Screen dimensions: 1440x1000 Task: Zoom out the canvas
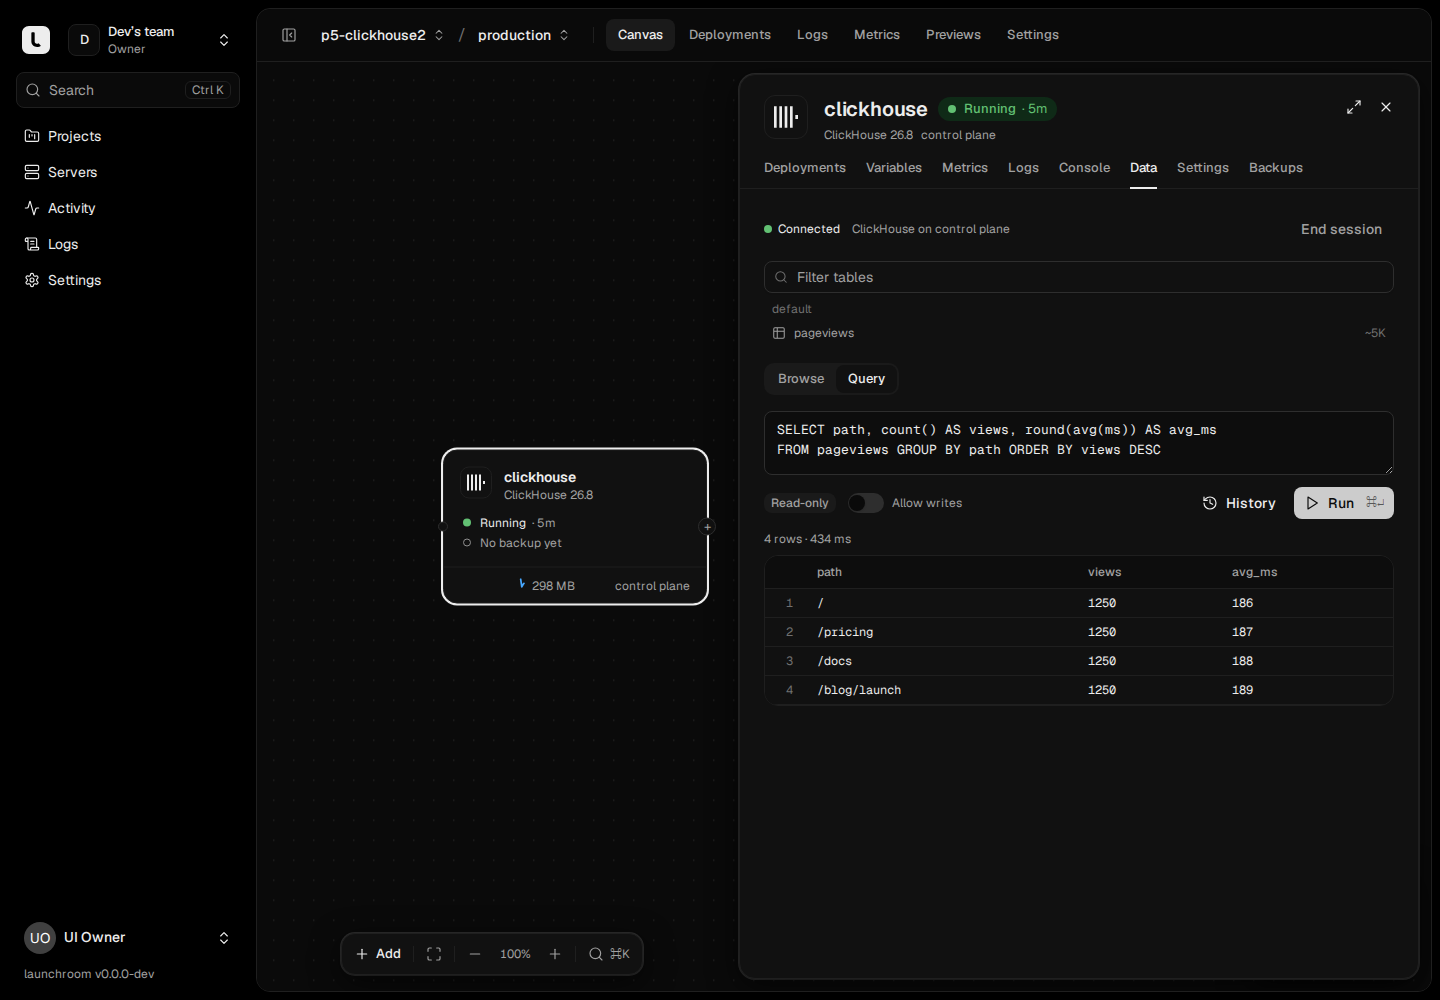[x=475, y=954]
